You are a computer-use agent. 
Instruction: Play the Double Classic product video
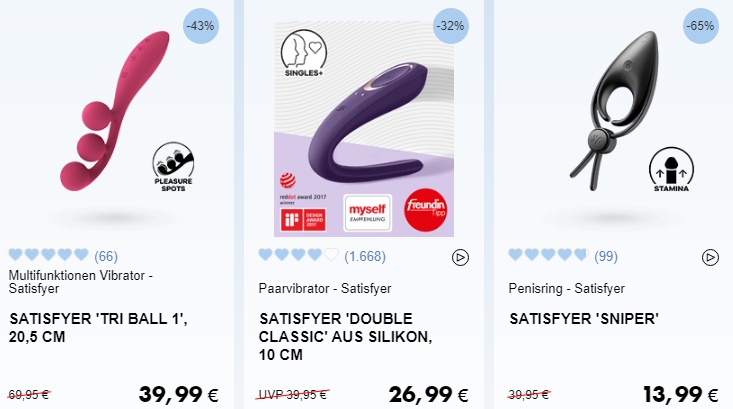point(460,258)
